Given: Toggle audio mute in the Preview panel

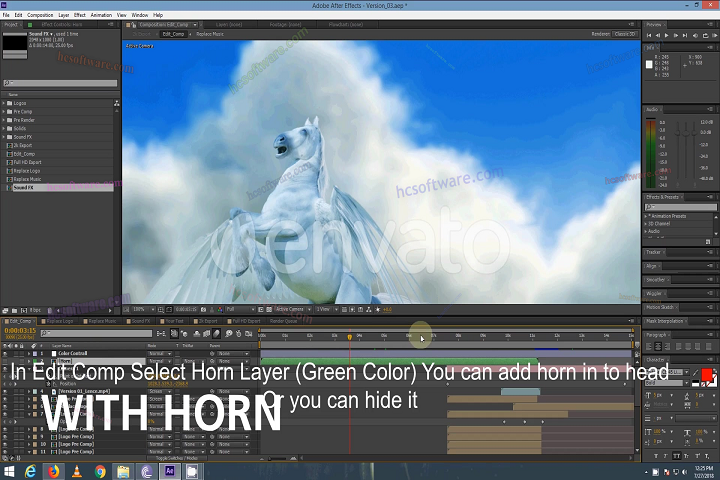Looking at the screenshot, I should pos(695,35).
